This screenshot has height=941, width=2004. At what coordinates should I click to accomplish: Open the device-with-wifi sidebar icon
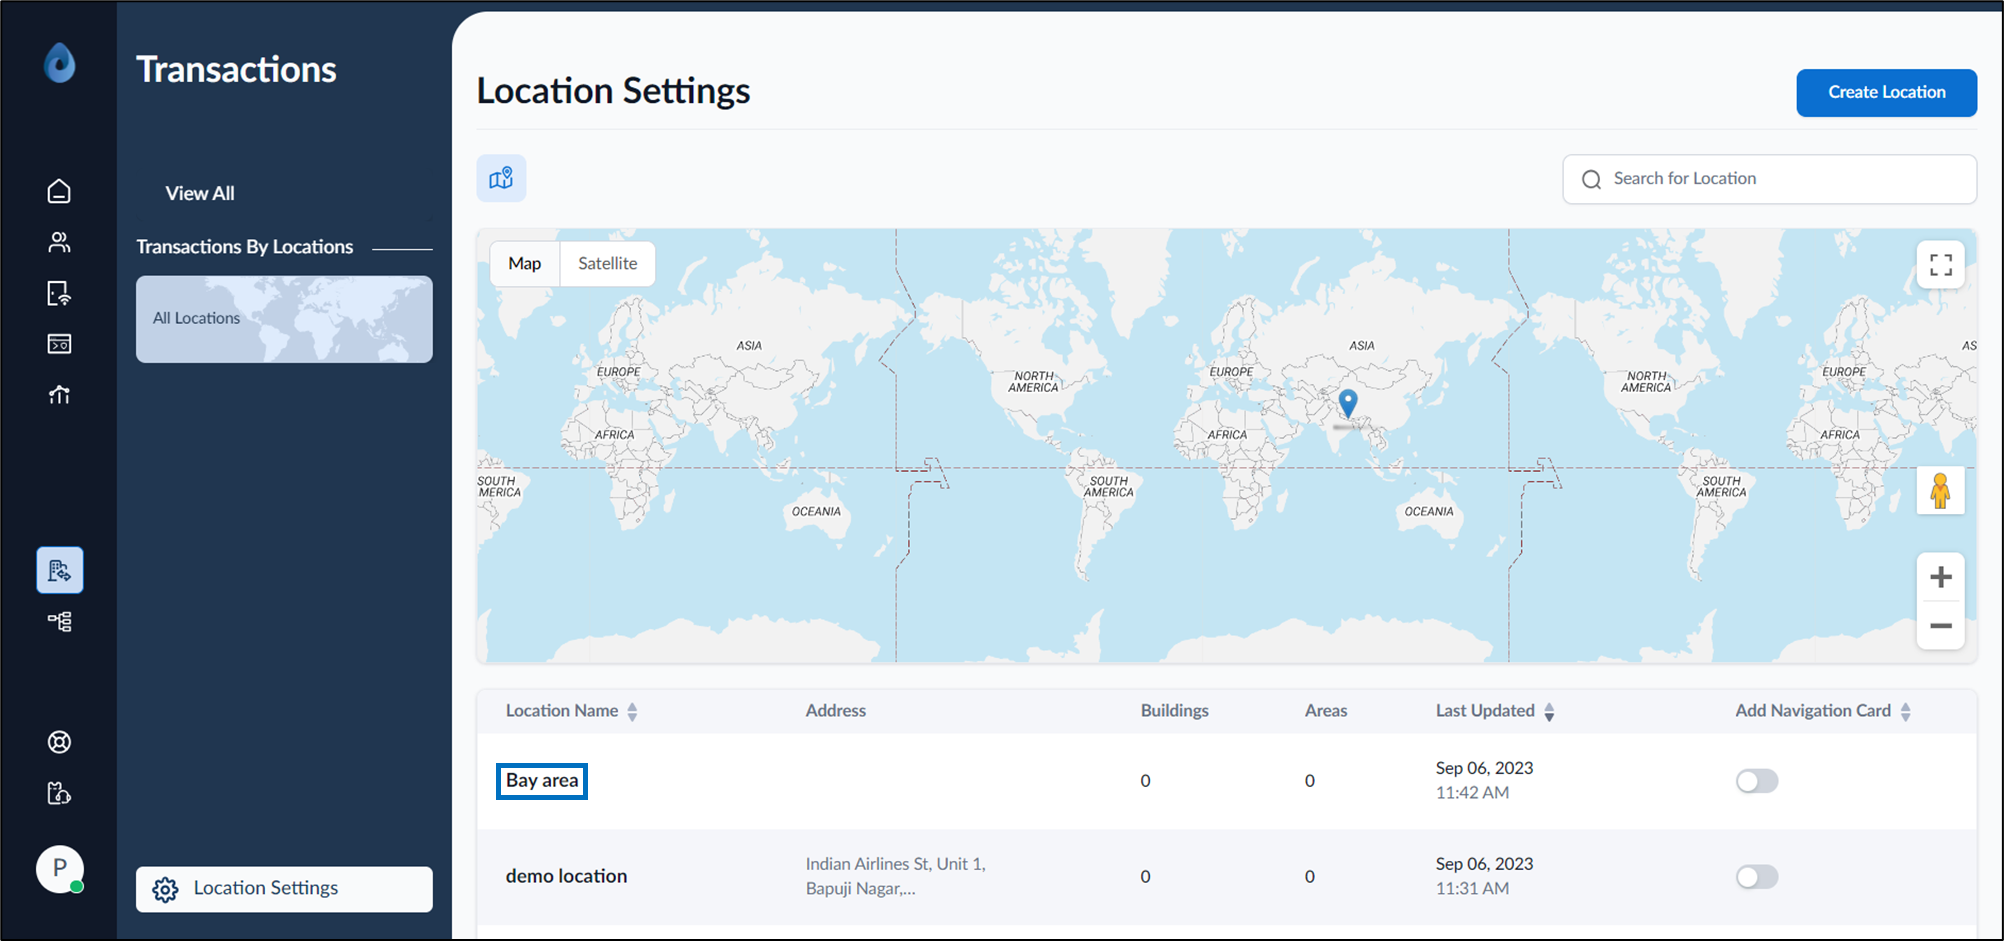tap(59, 293)
